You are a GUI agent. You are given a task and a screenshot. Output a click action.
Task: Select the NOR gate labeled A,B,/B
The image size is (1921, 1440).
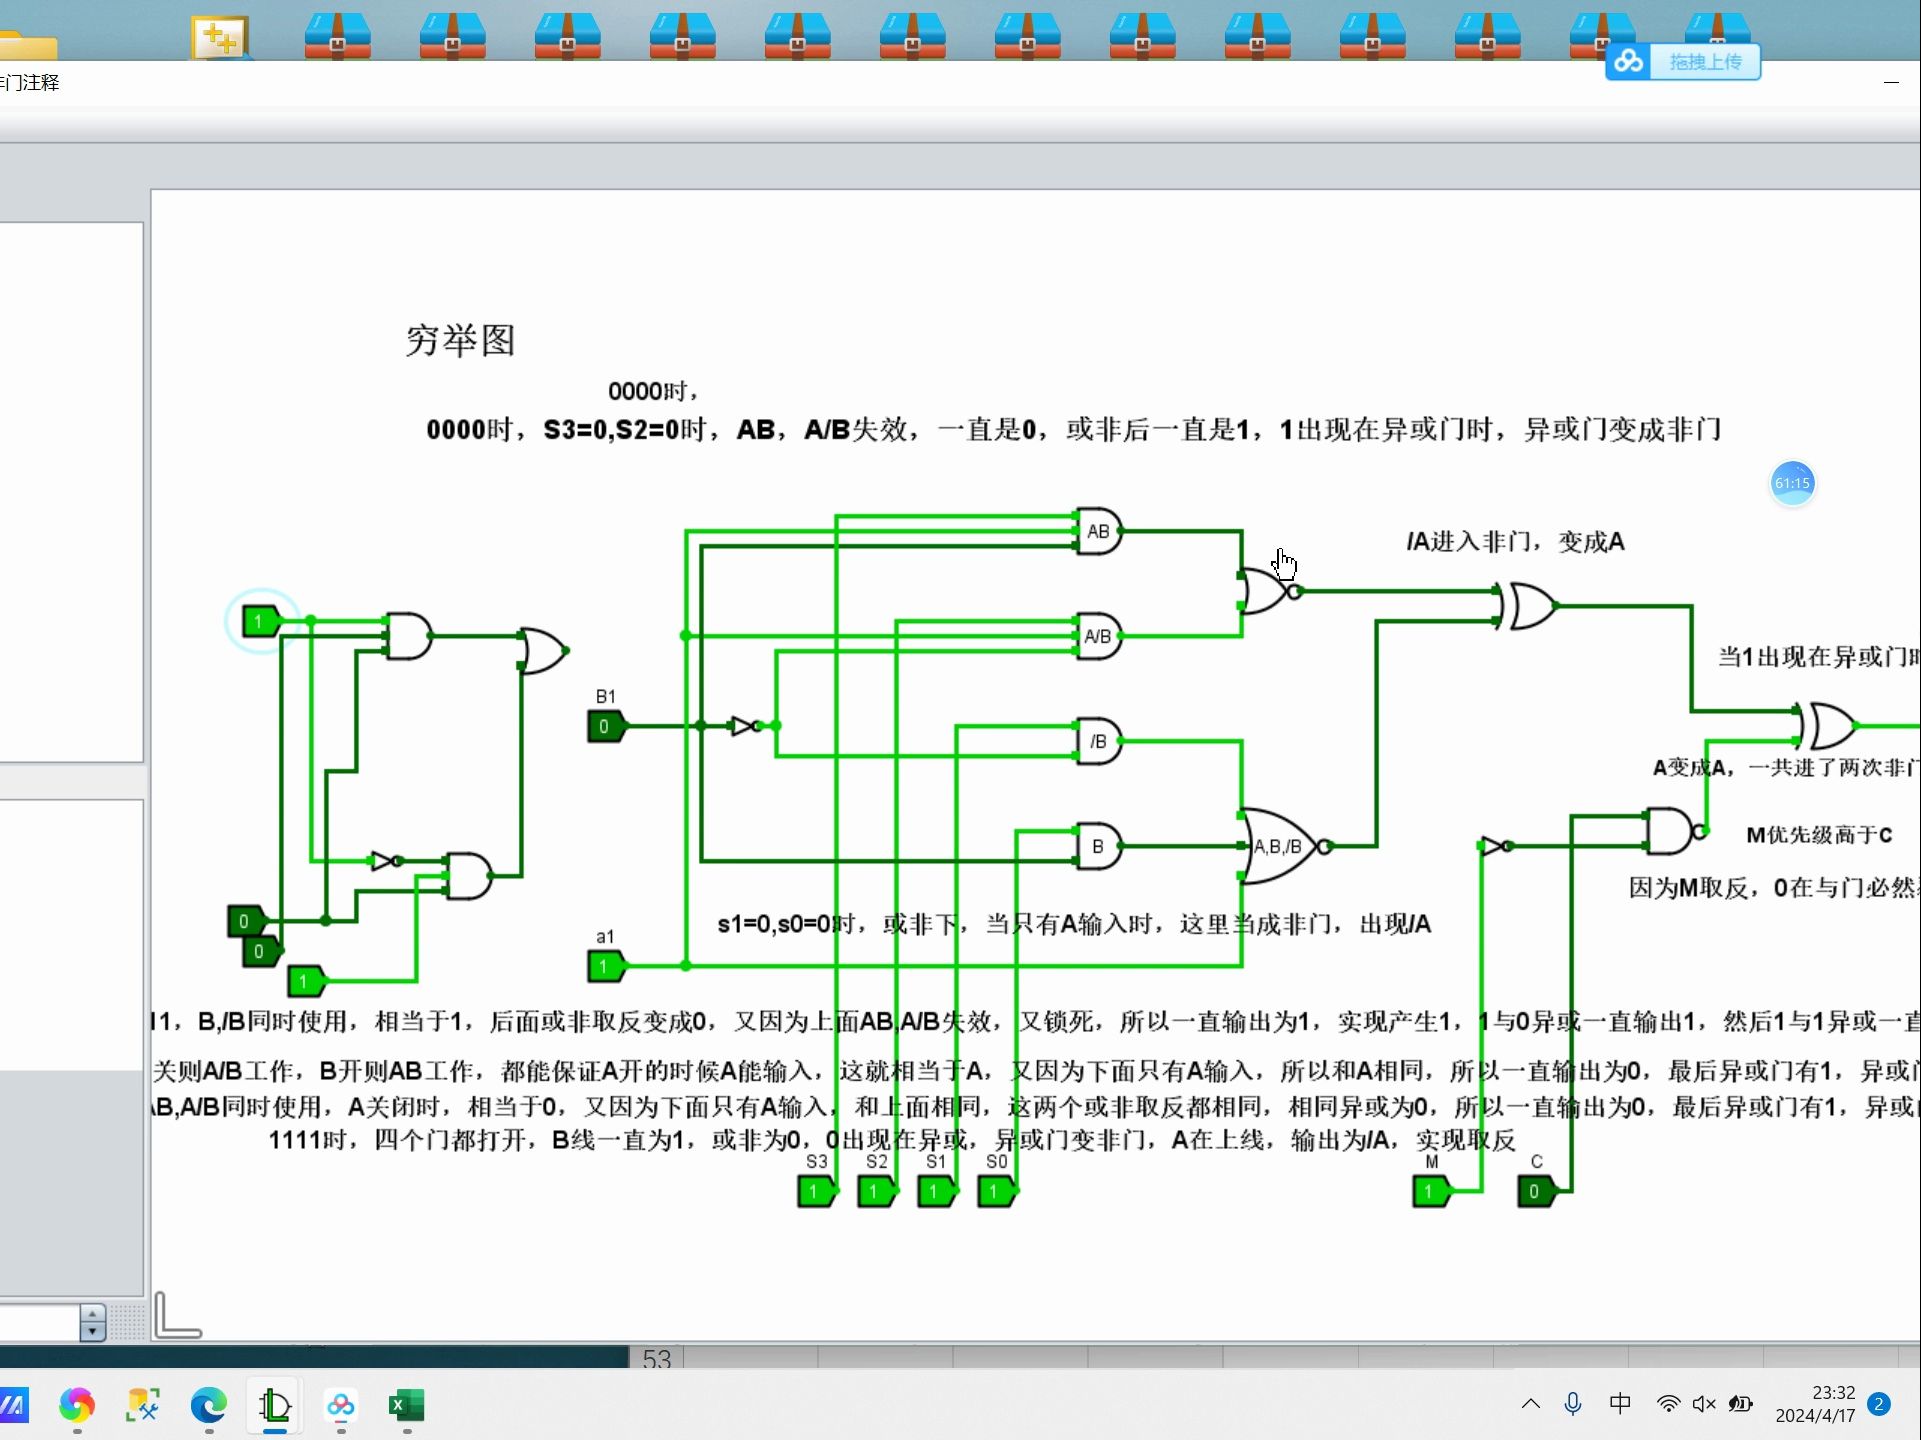point(1285,846)
